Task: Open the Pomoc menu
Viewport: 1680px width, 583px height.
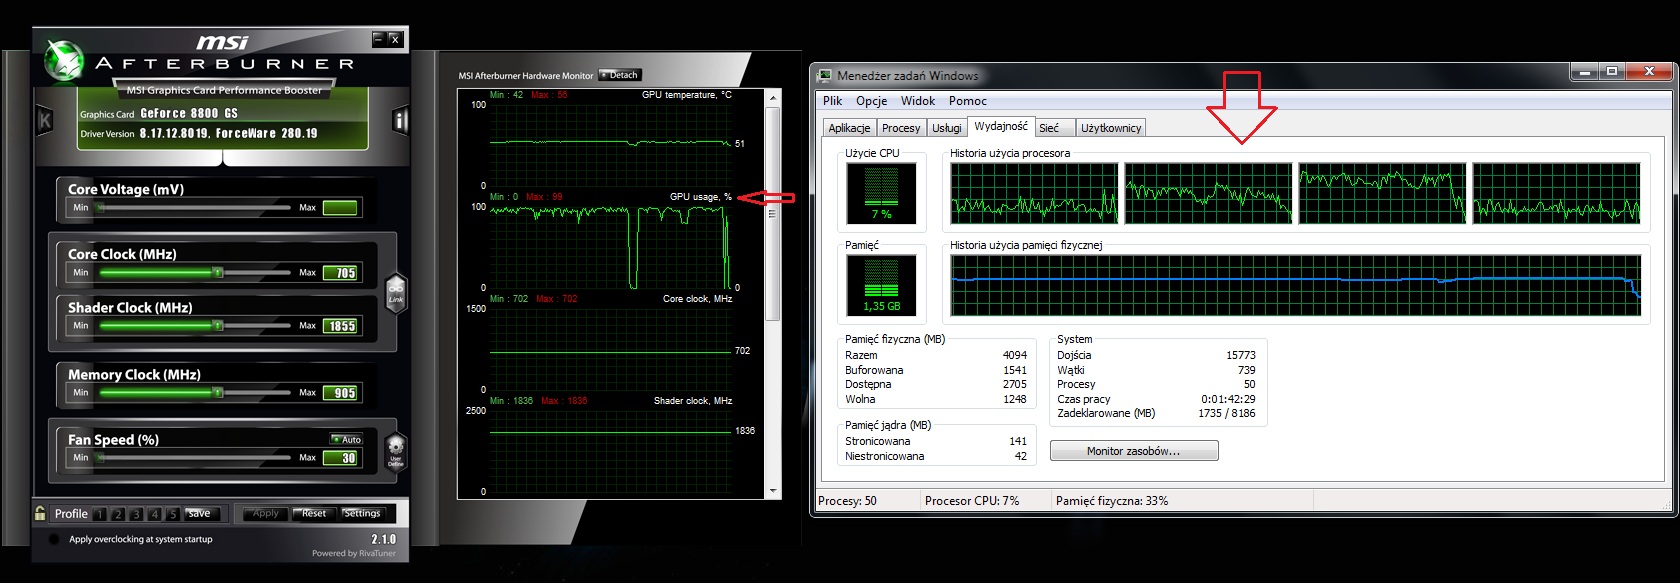Action: click(967, 101)
